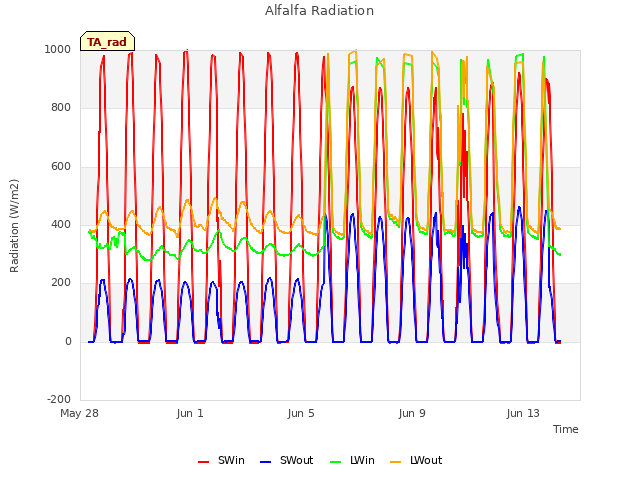Screen dimensions: 640x480
Task: Click the Time axis label
Action: click(x=566, y=429)
